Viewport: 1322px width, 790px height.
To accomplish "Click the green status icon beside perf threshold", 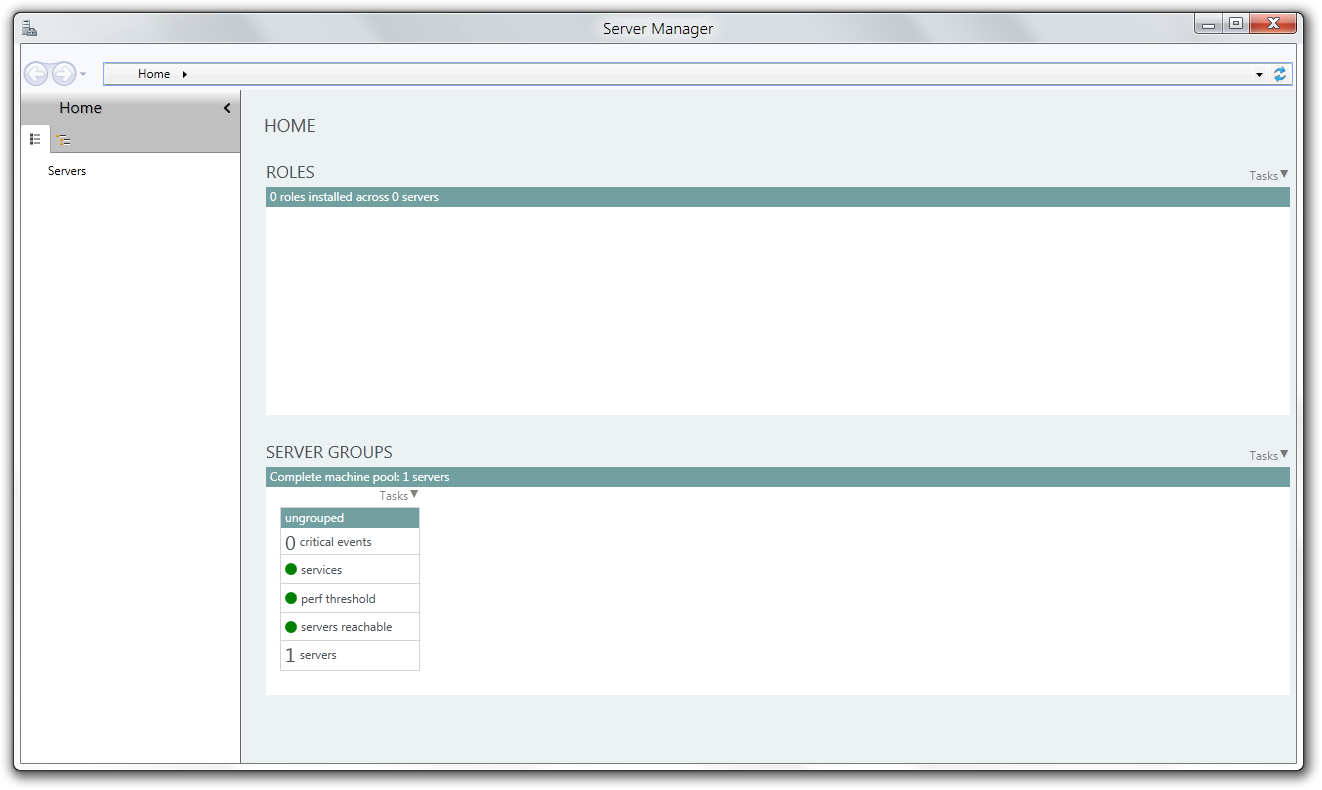I will point(291,599).
